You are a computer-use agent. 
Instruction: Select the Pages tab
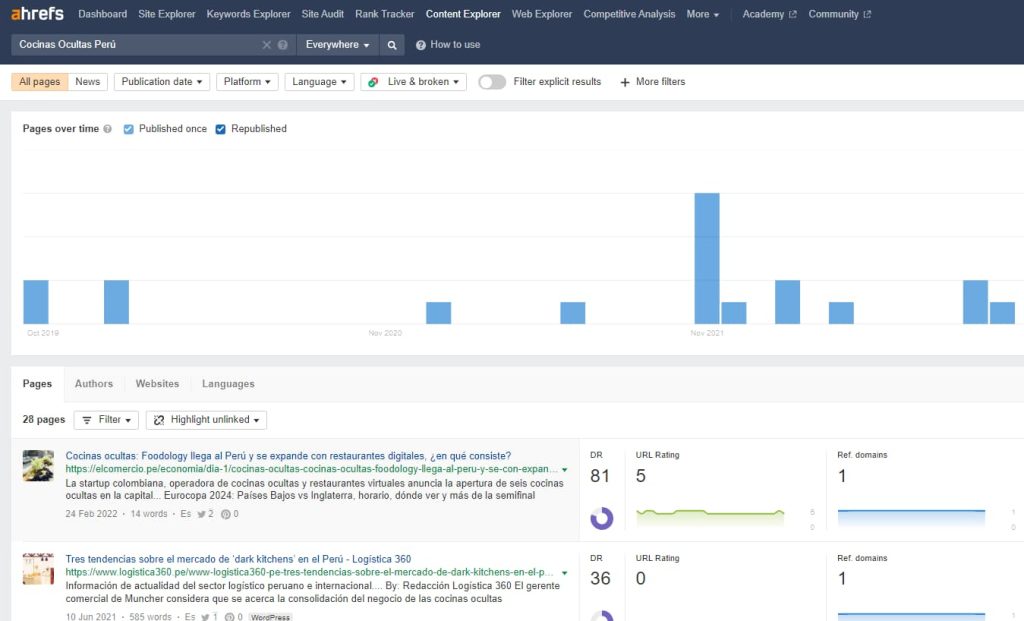click(x=37, y=384)
